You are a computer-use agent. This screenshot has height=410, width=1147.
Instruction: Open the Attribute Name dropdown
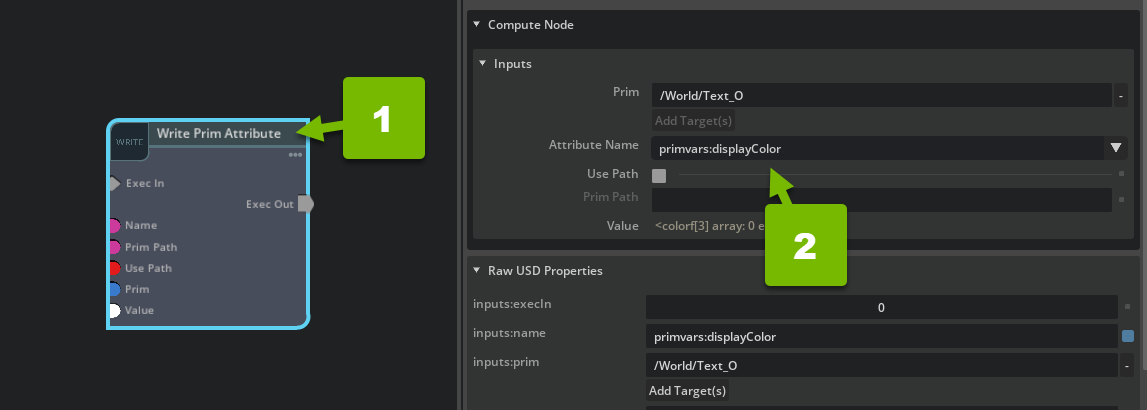tap(1116, 148)
